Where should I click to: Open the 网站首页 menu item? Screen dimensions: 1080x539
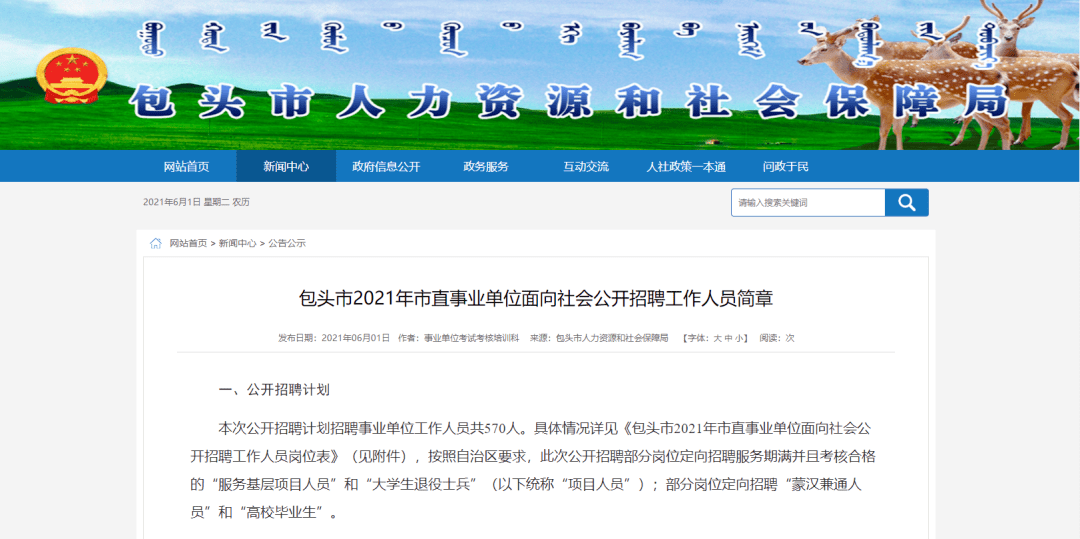point(186,167)
